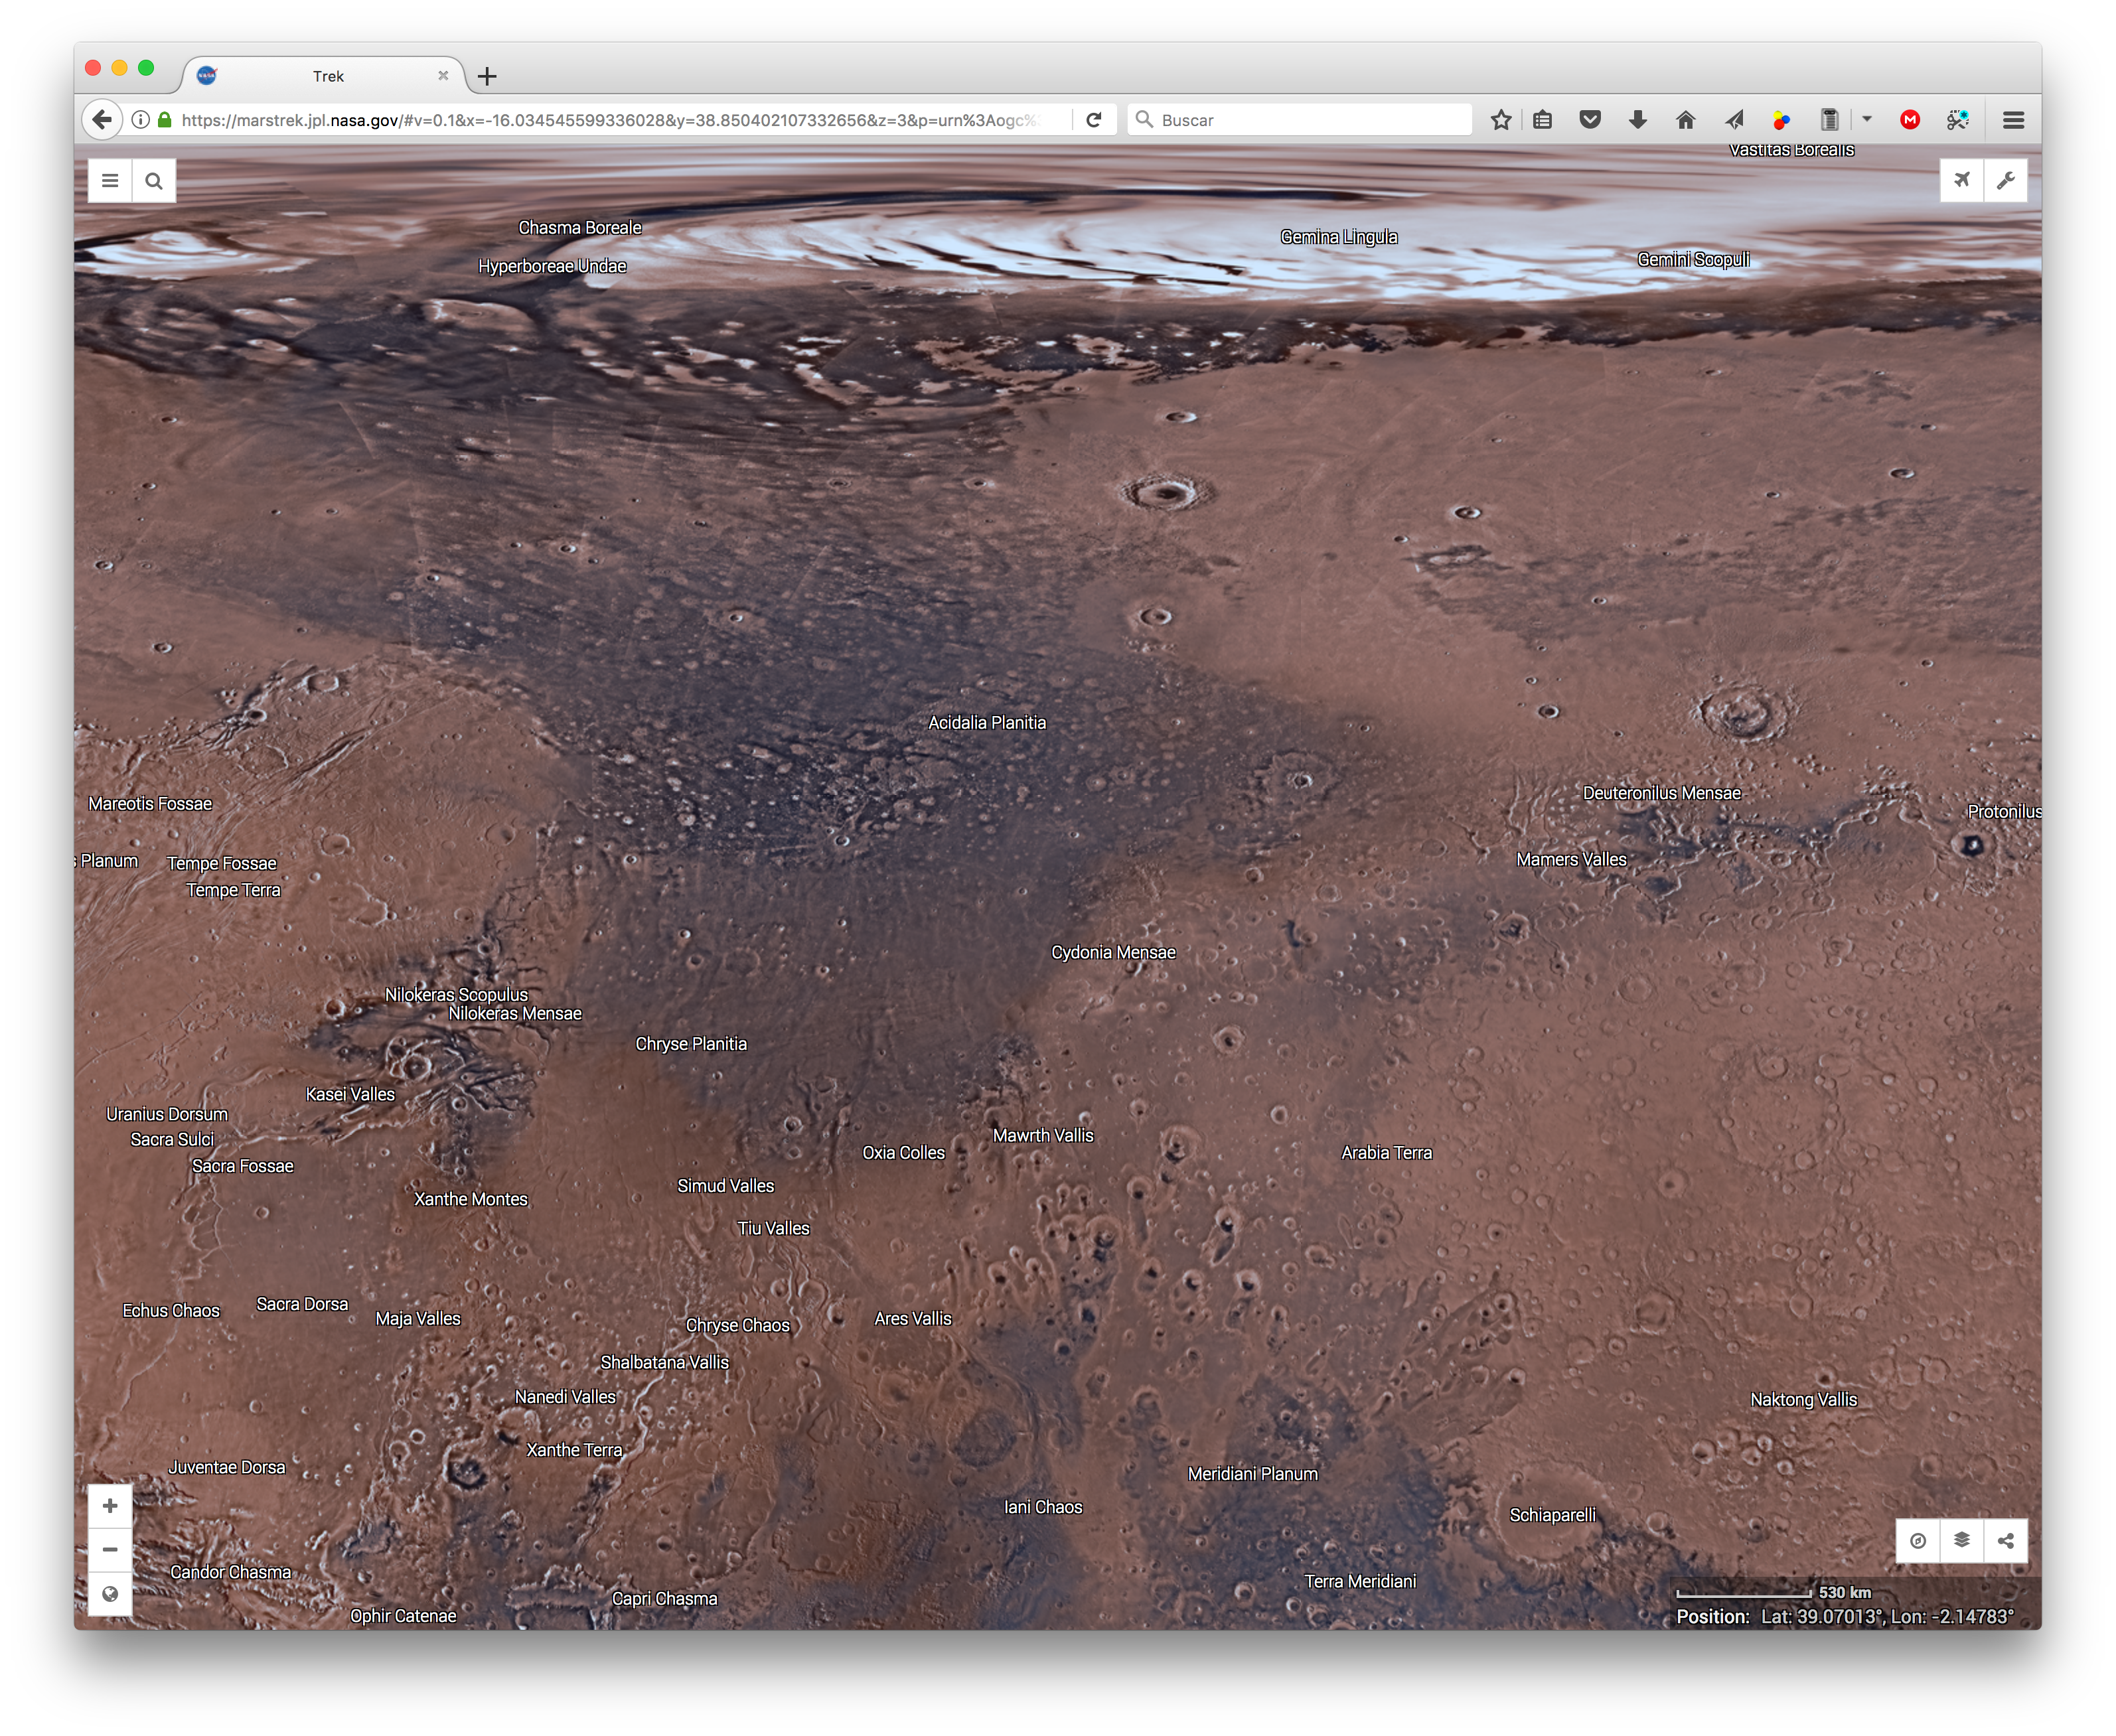Click the Naktong Vallis label
Viewport: 2116px width, 1736px height.
coord(1803,1400)
